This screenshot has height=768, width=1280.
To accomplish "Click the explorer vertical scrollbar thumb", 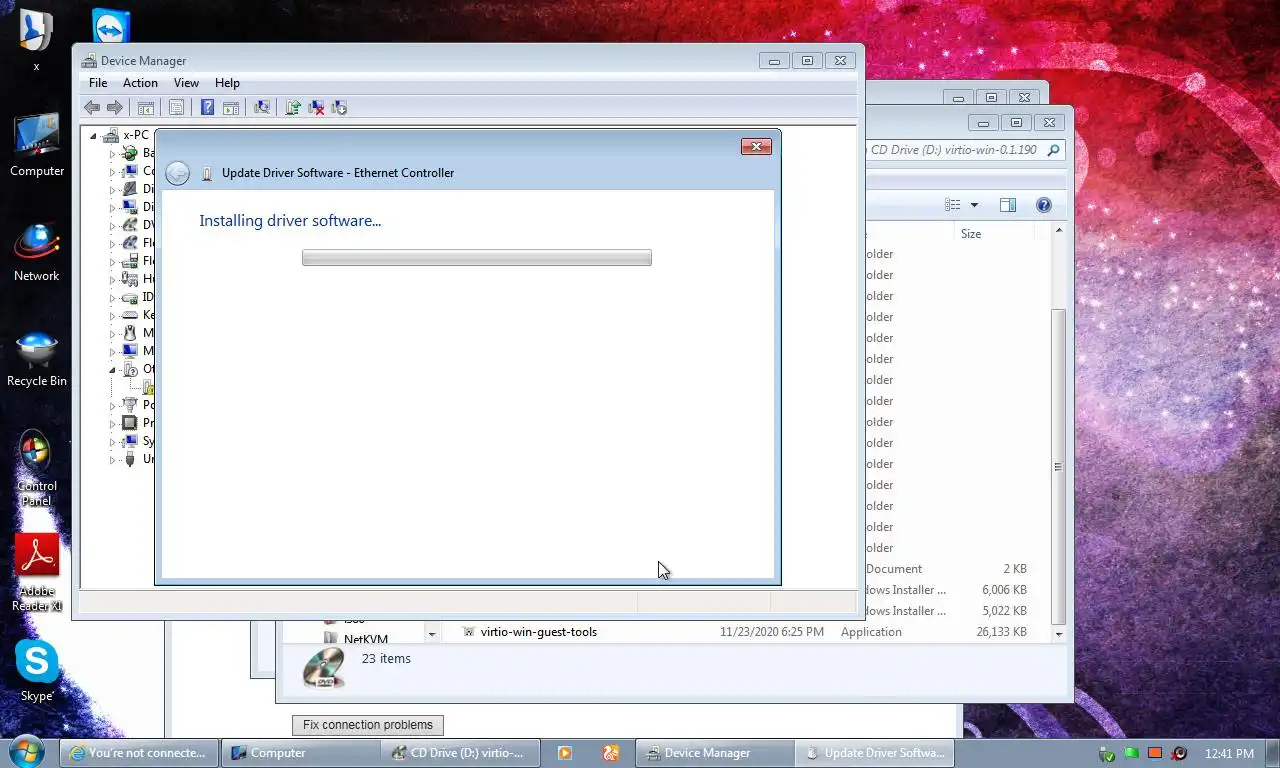I will (x=1058, y=467).
